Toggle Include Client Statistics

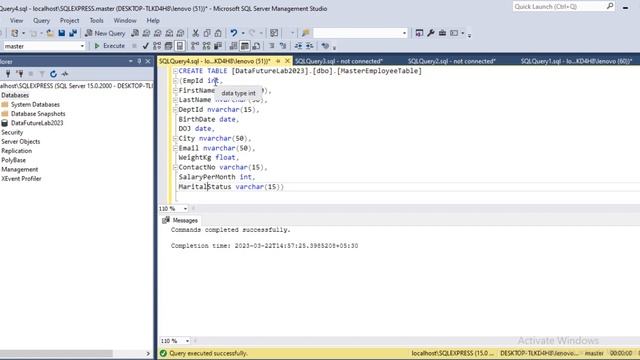tap(218, 46)
